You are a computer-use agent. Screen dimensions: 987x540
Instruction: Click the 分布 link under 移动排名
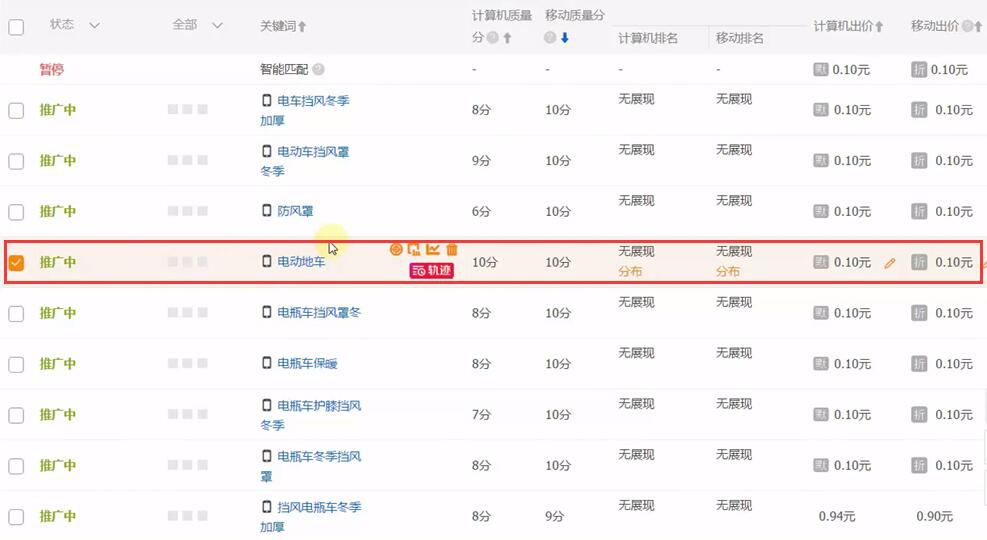click(x=728, y=272)
